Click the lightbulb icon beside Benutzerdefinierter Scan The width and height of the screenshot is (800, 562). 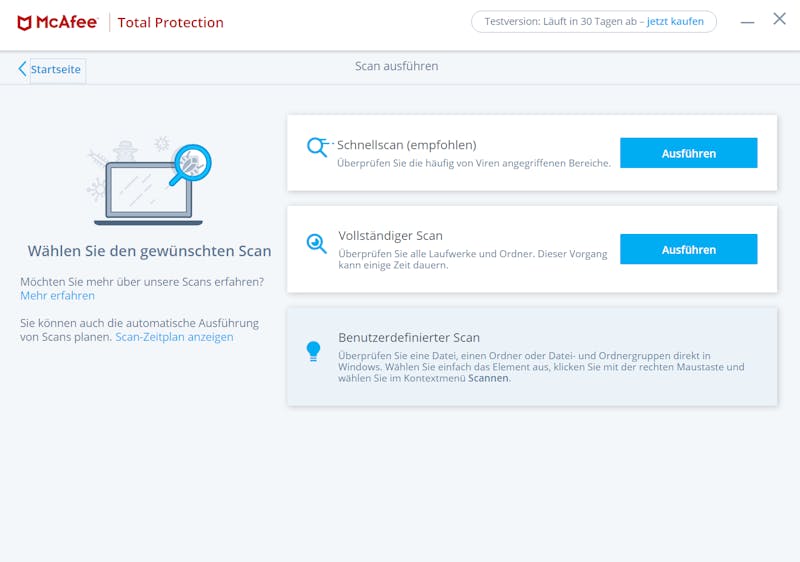point(313,351)
